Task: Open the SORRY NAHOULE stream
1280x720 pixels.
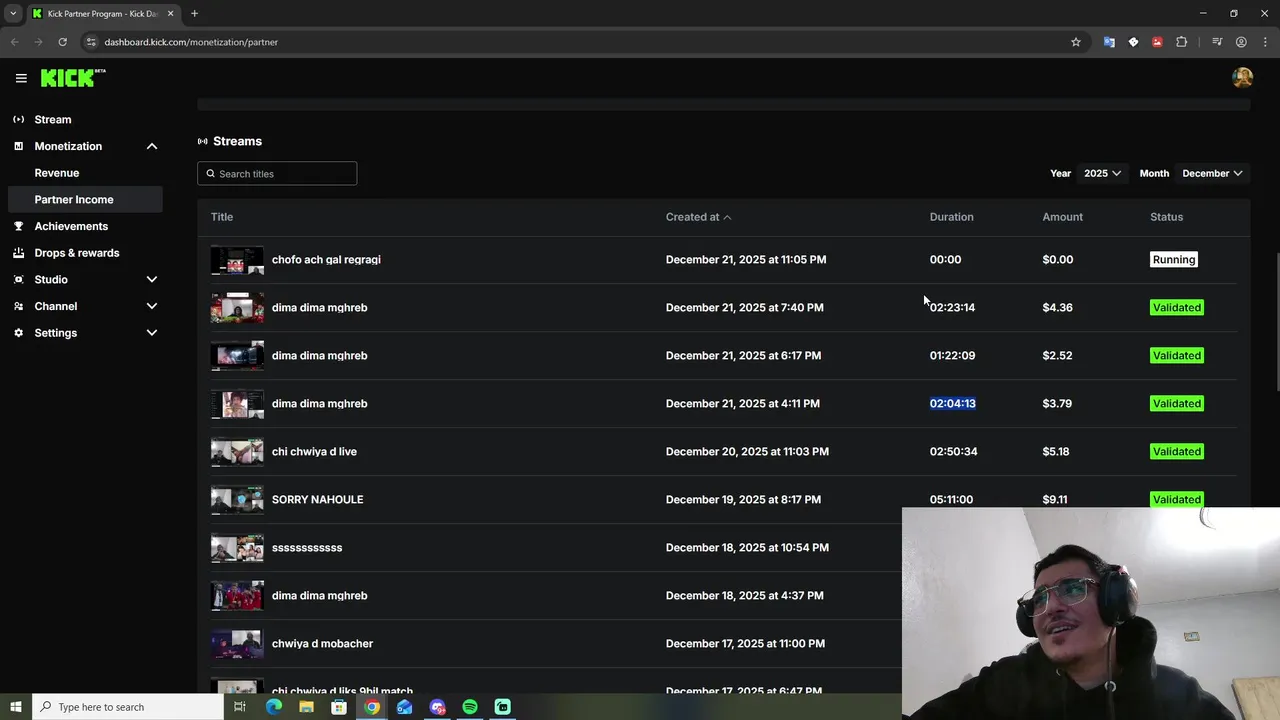Action: coord(317,500)
